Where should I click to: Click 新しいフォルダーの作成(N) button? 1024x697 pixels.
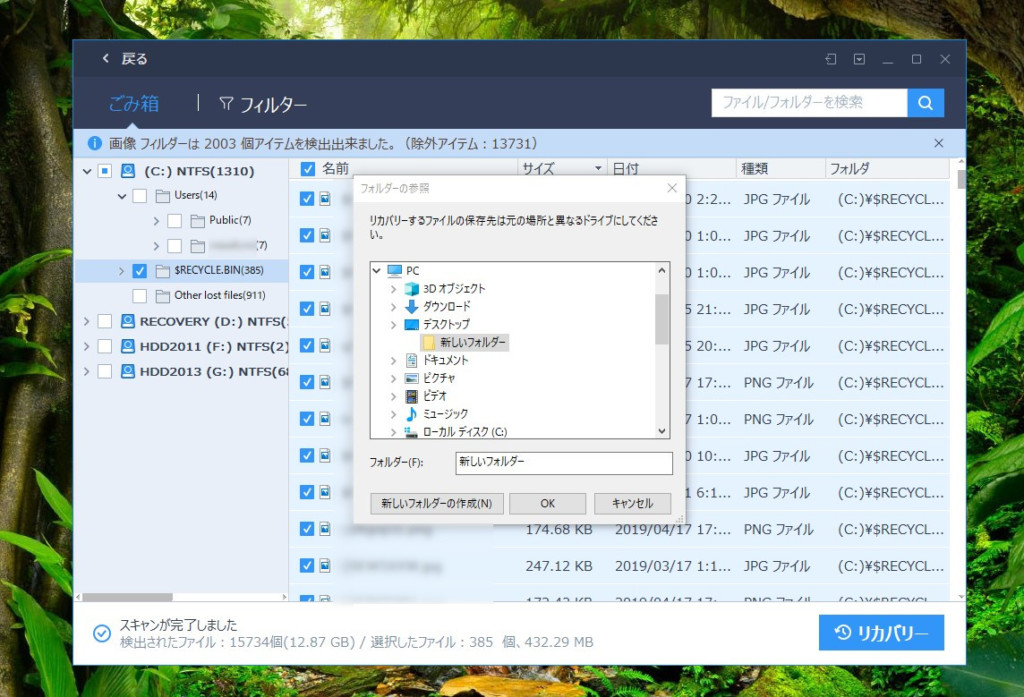point(436,504)
